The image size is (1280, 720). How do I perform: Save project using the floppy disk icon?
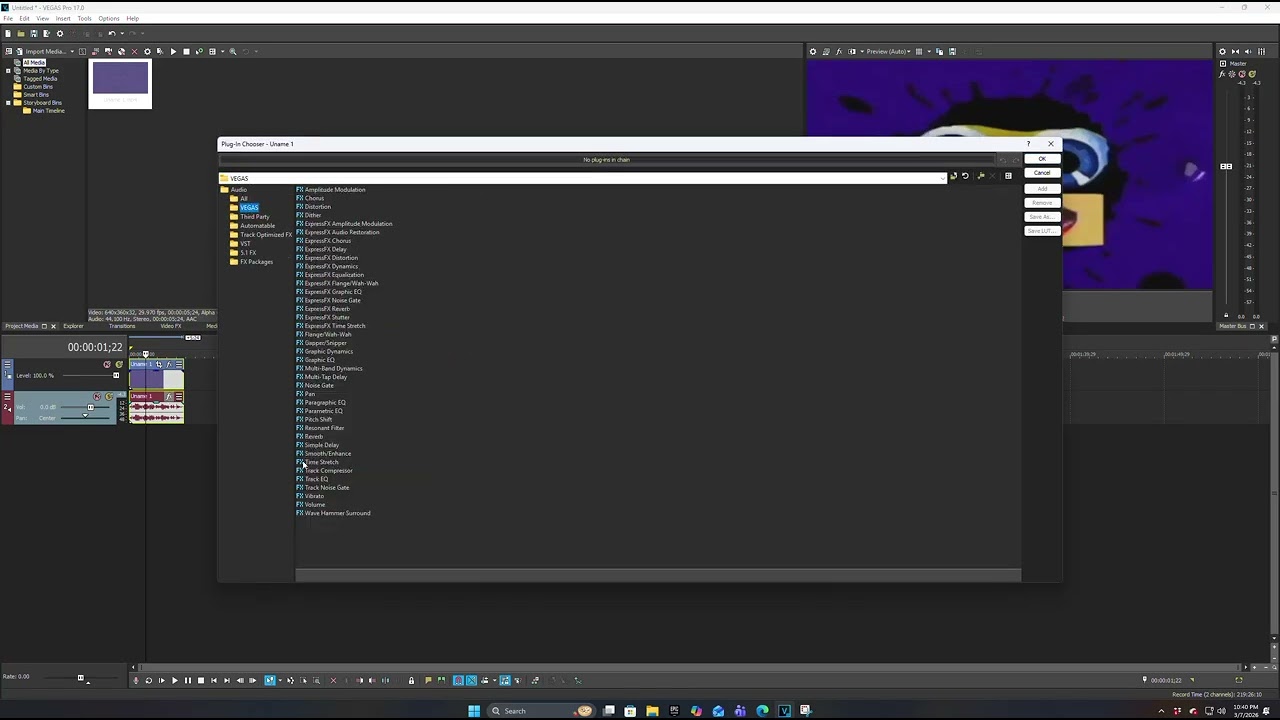click(x=34, y=33)
